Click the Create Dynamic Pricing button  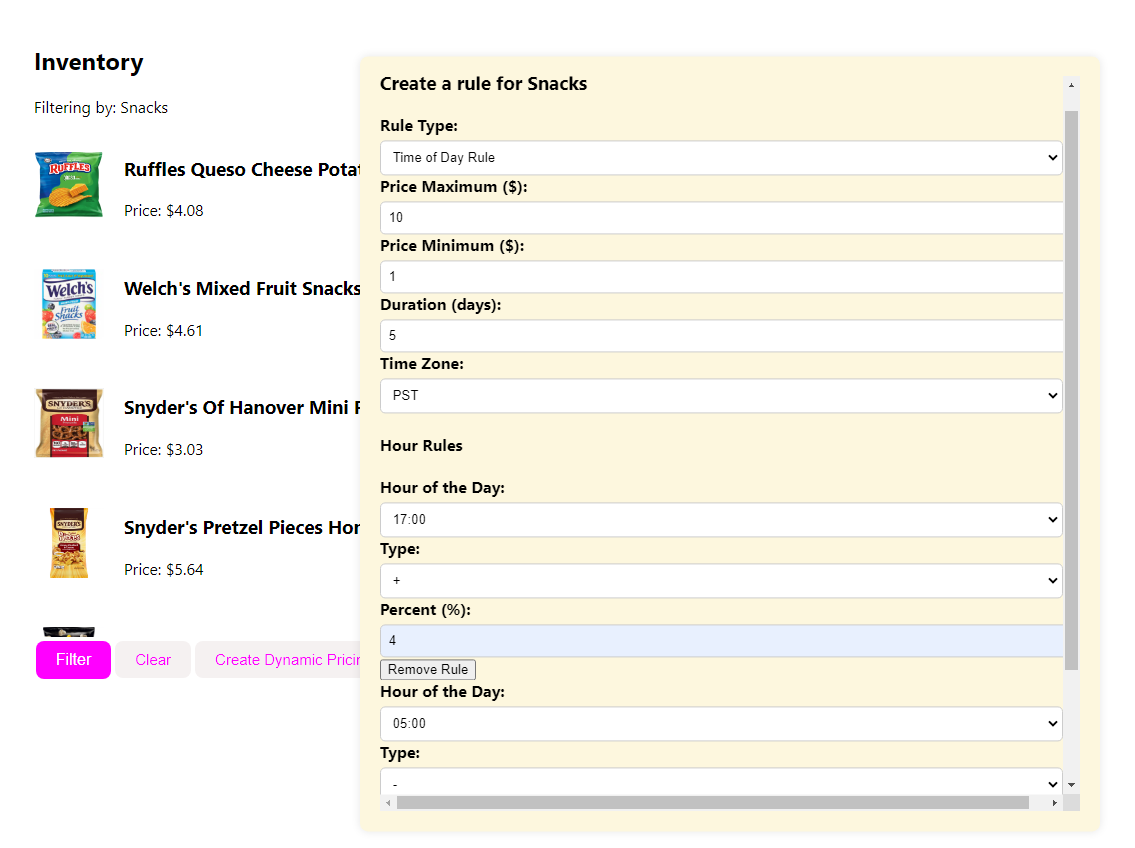pos(278,660)
